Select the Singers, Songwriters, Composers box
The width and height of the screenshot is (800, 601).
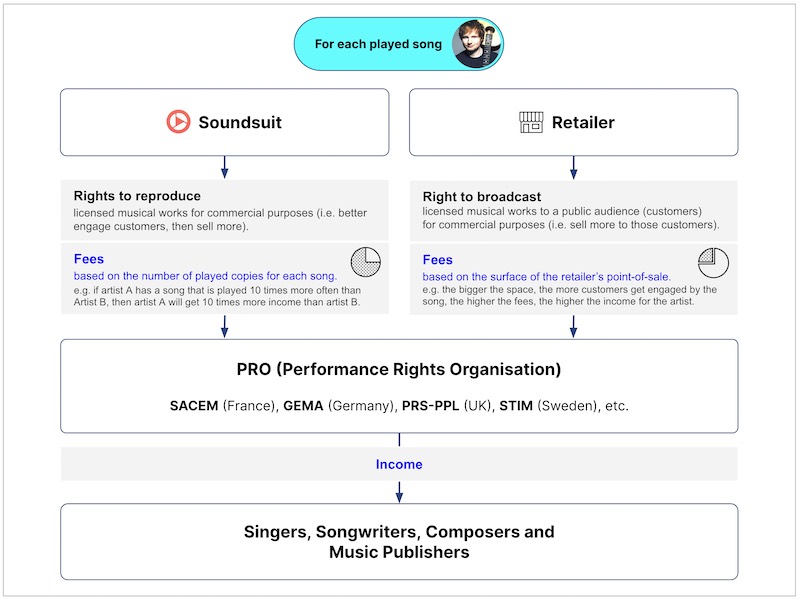click(399, 542)
